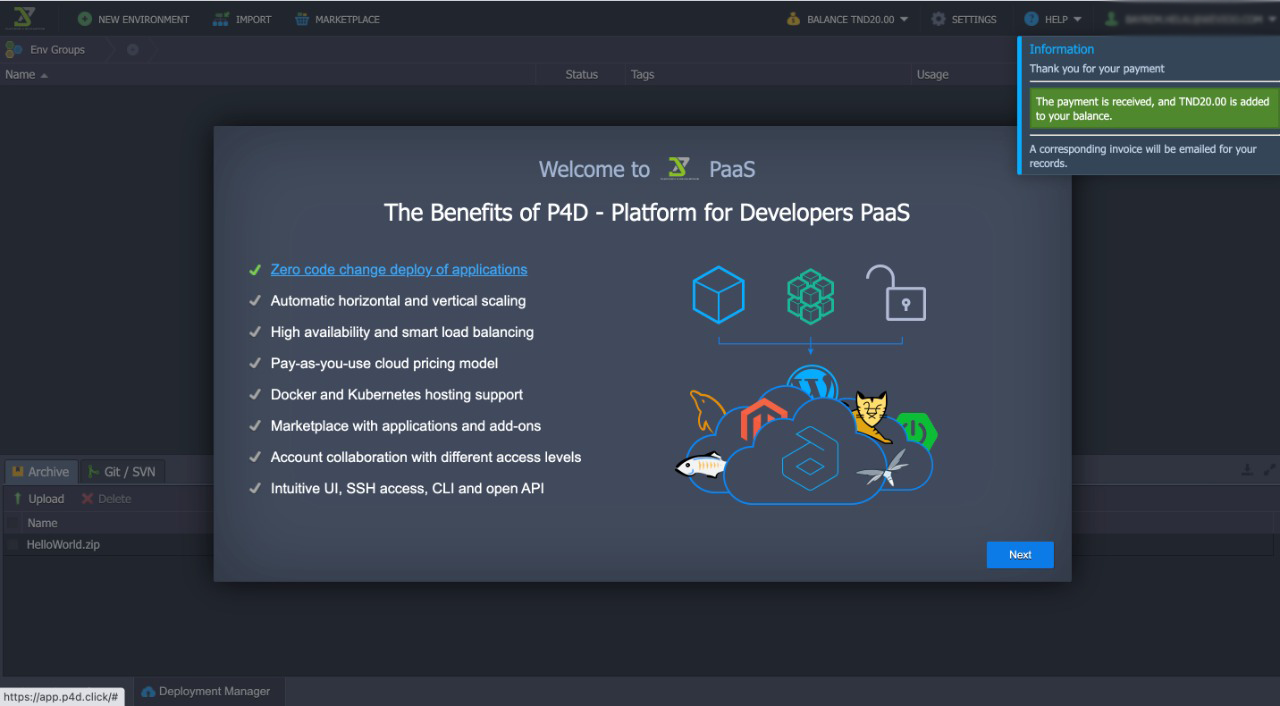Click the Delete button in the Archive panel

pos(106,498)
